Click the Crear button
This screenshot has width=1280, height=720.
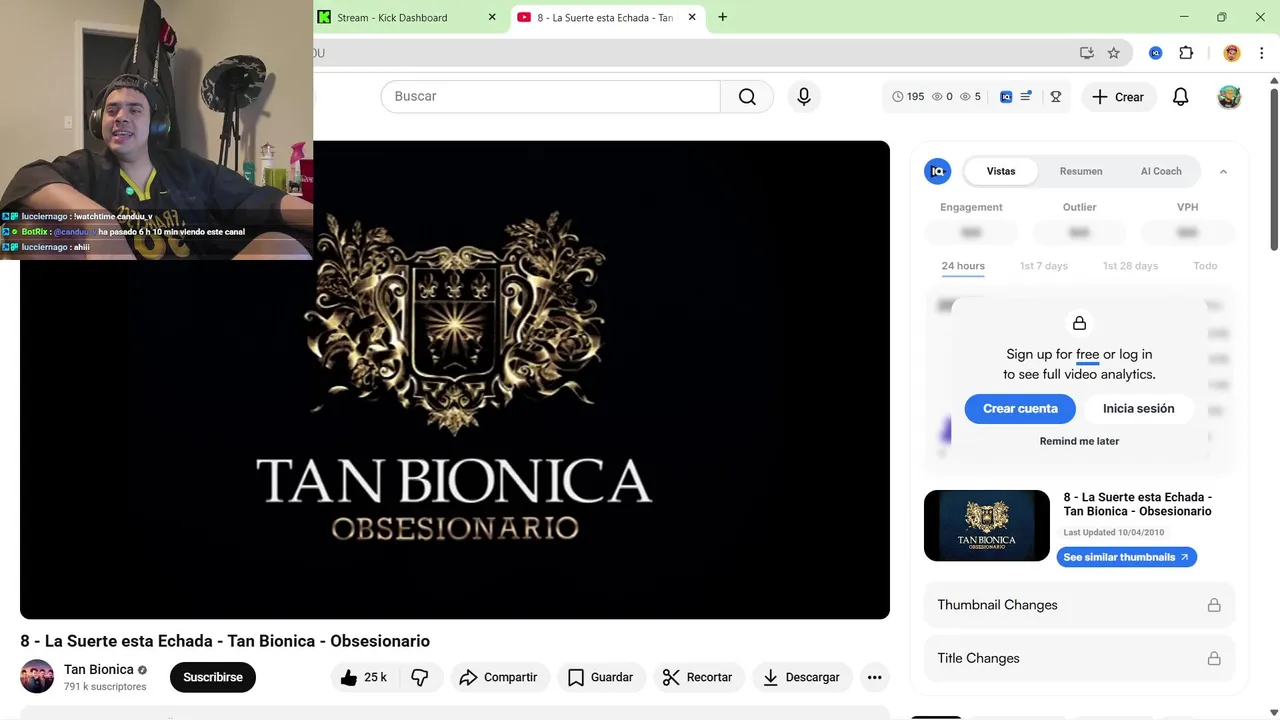1118,97
